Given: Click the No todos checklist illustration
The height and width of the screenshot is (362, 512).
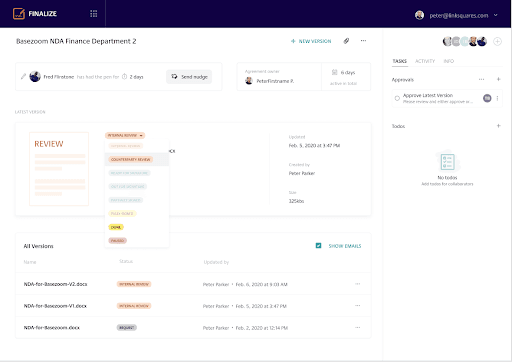Looking at the screenshot, I should click(447, 162).
